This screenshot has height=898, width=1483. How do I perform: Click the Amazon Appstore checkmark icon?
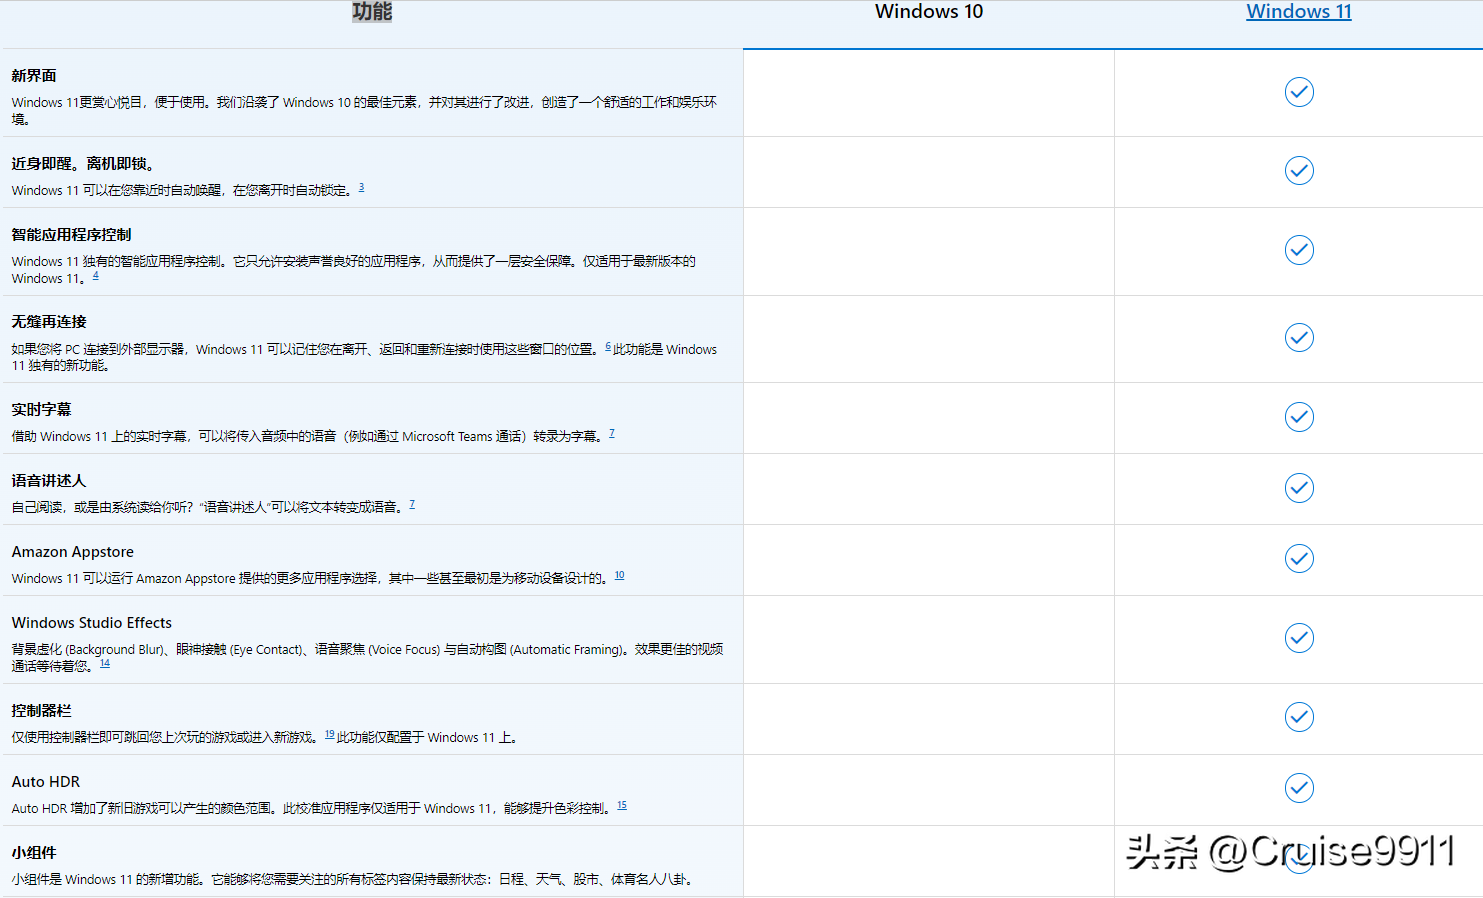1298,558
